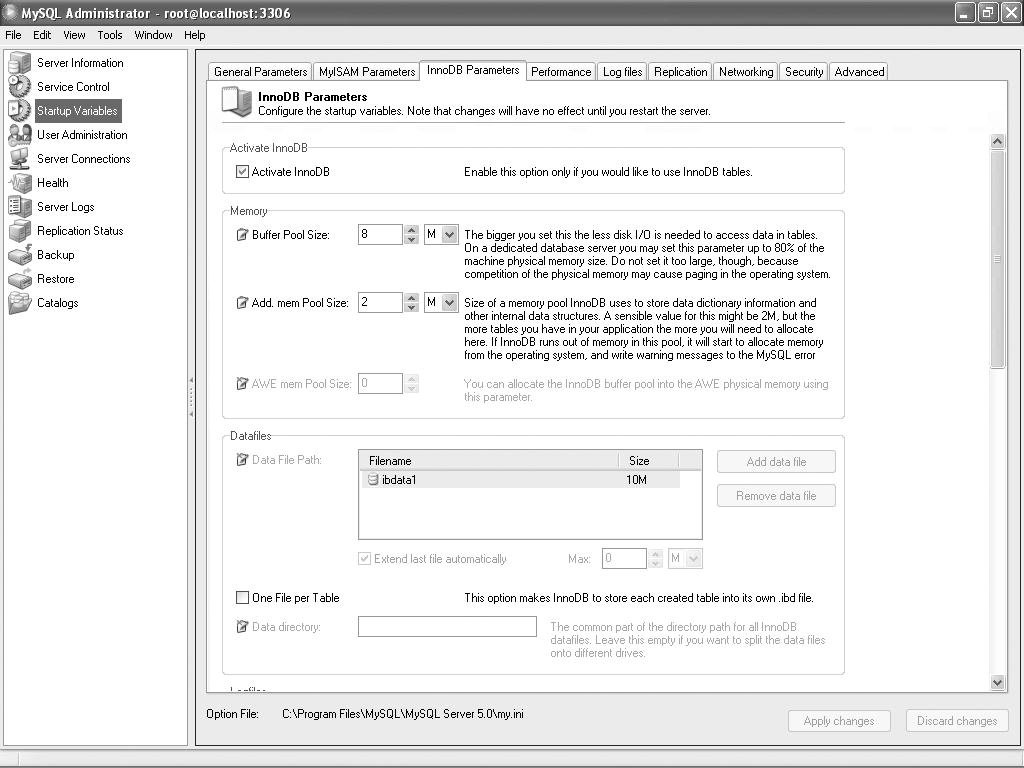Select Startup Variables in the sidebar
1024x768 pixels.
coord(77,110)
